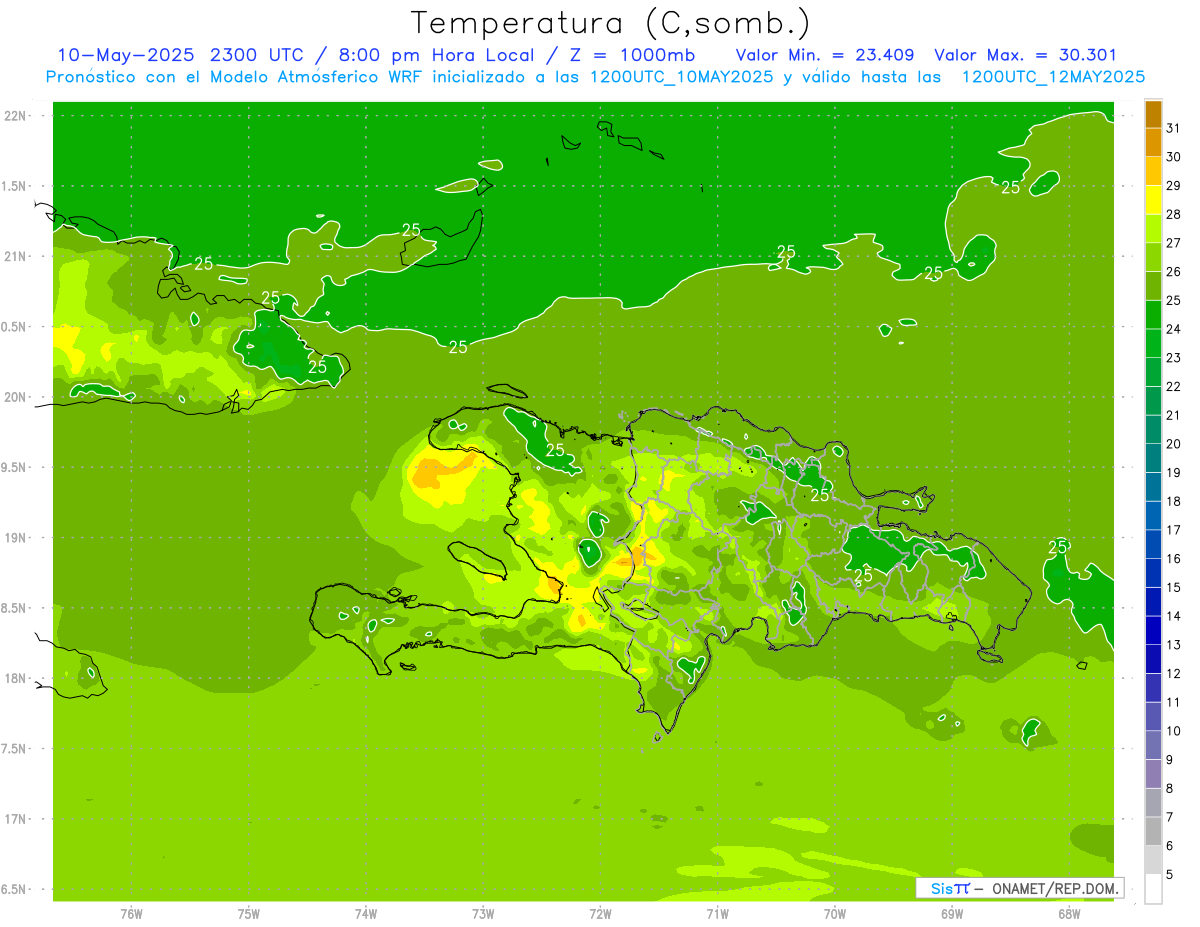
Task: Select the "Valor Min. = 23.409" readout
Action: tap(825, 55)
